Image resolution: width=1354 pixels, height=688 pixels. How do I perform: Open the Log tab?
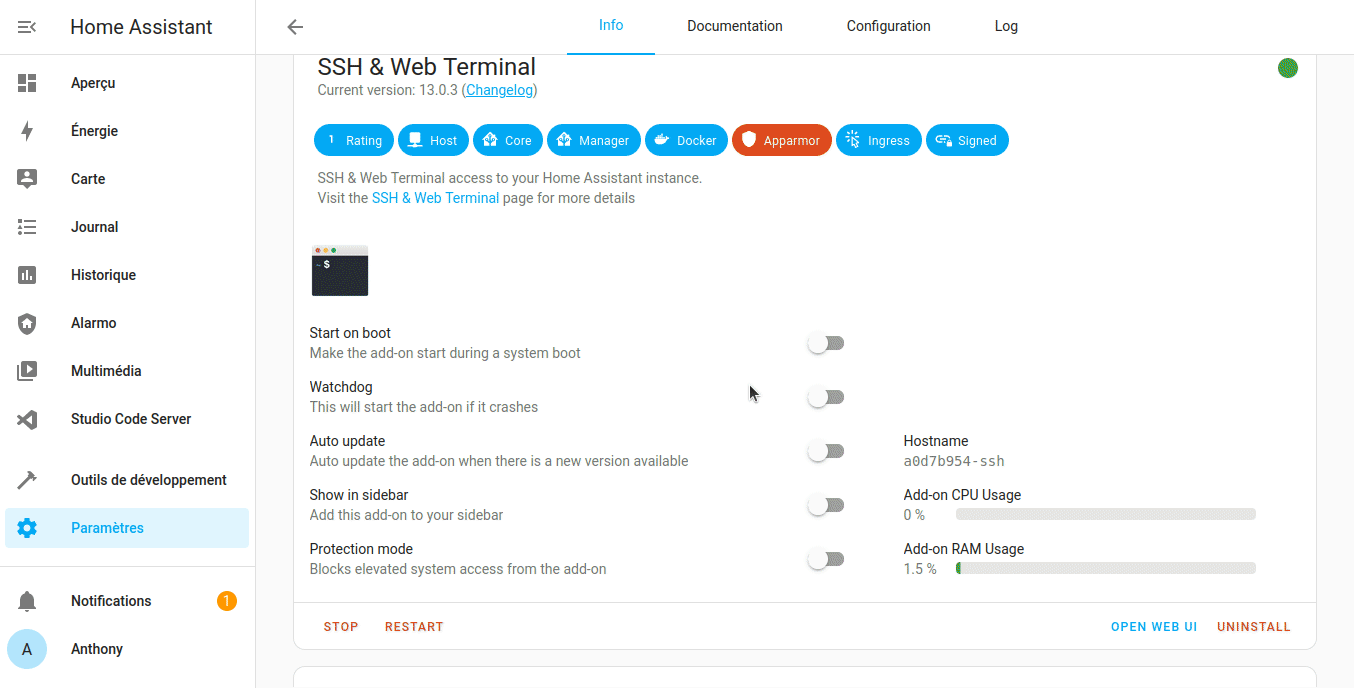(x=1006, y=27)
